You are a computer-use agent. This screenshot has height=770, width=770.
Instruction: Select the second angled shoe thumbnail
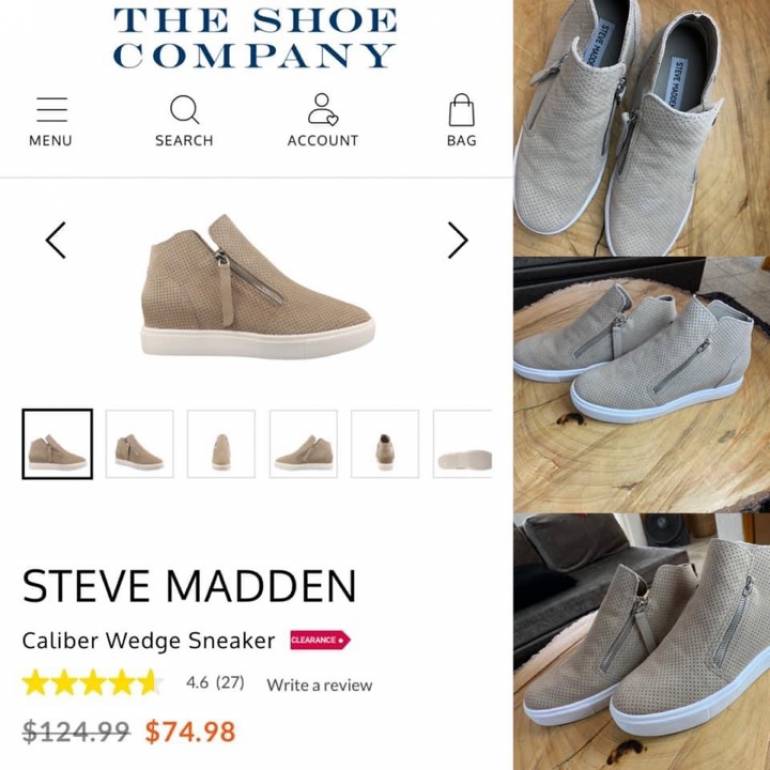(x=139, y=444)
